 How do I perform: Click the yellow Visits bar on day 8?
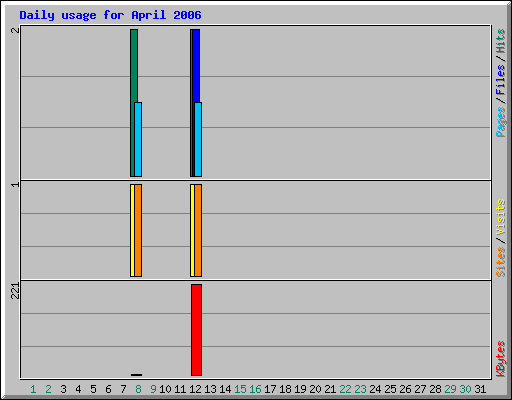pyautogui.click(x=132, y=230)
